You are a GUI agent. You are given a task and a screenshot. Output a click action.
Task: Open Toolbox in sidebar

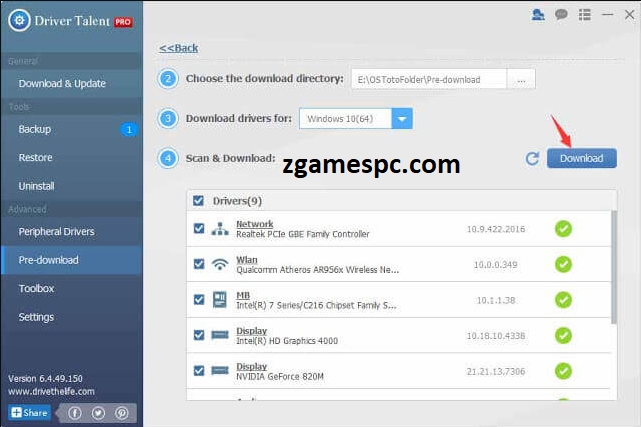72,288
